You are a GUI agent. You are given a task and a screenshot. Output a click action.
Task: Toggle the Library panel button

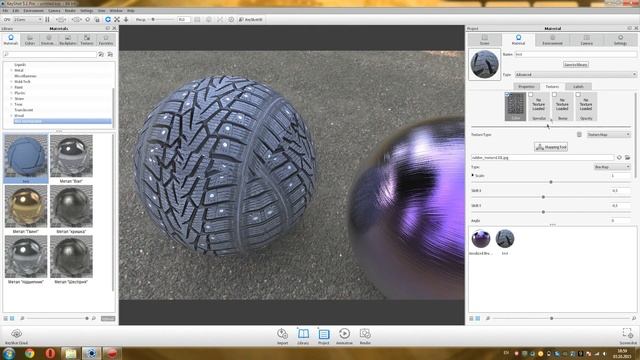(303, 336)
